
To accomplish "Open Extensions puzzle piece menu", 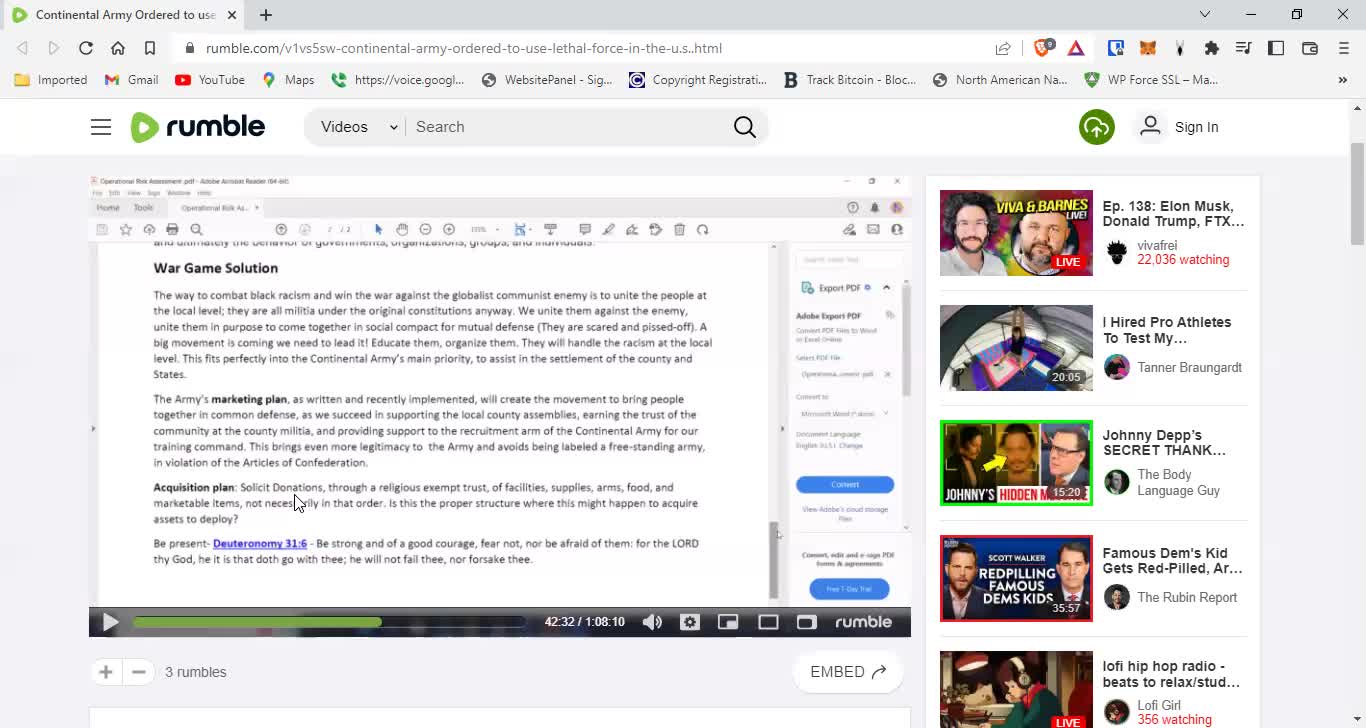I will pos(1212,48).
